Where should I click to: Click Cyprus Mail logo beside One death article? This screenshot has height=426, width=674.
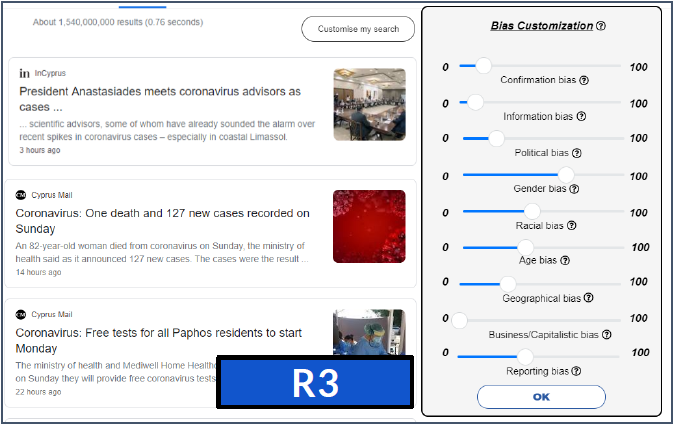[21, 195]
